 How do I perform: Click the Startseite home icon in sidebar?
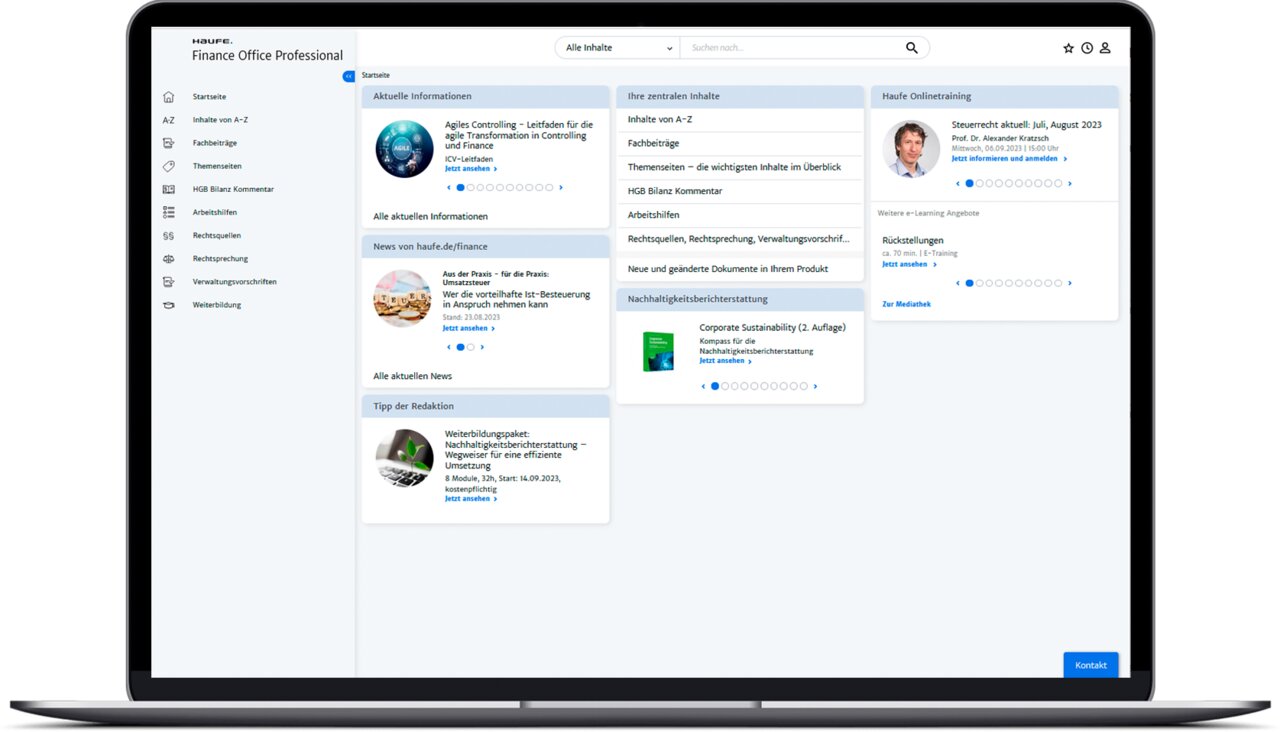(x=168, y=97)
